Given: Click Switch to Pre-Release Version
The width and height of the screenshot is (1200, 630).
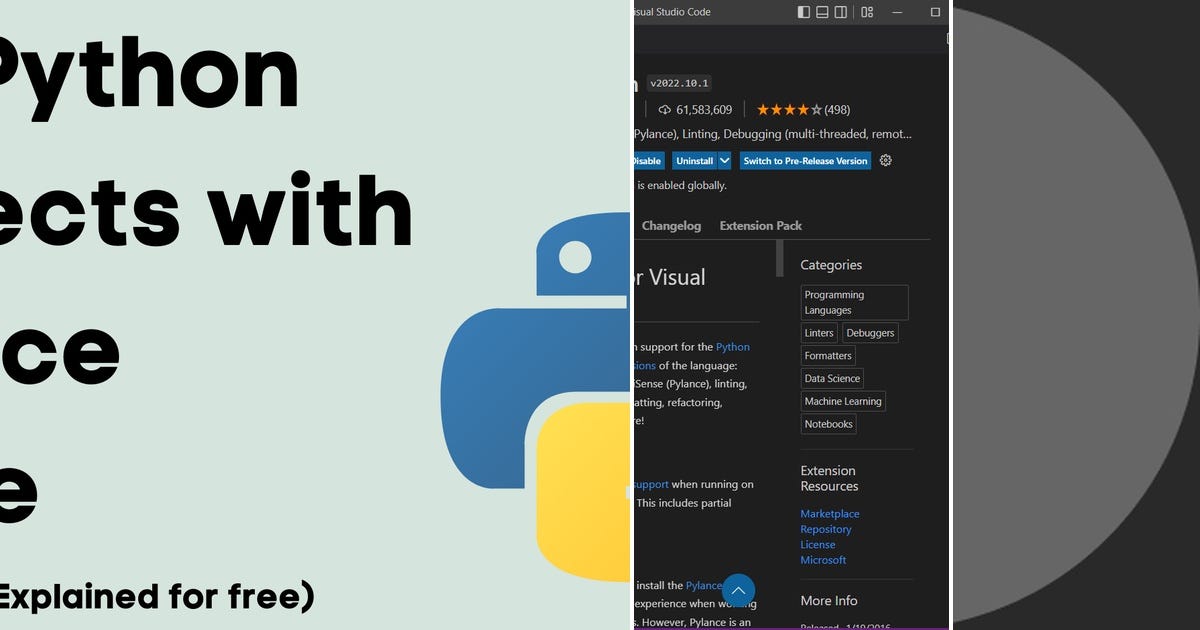Looking at the screenshot, I should pos(805,160).
